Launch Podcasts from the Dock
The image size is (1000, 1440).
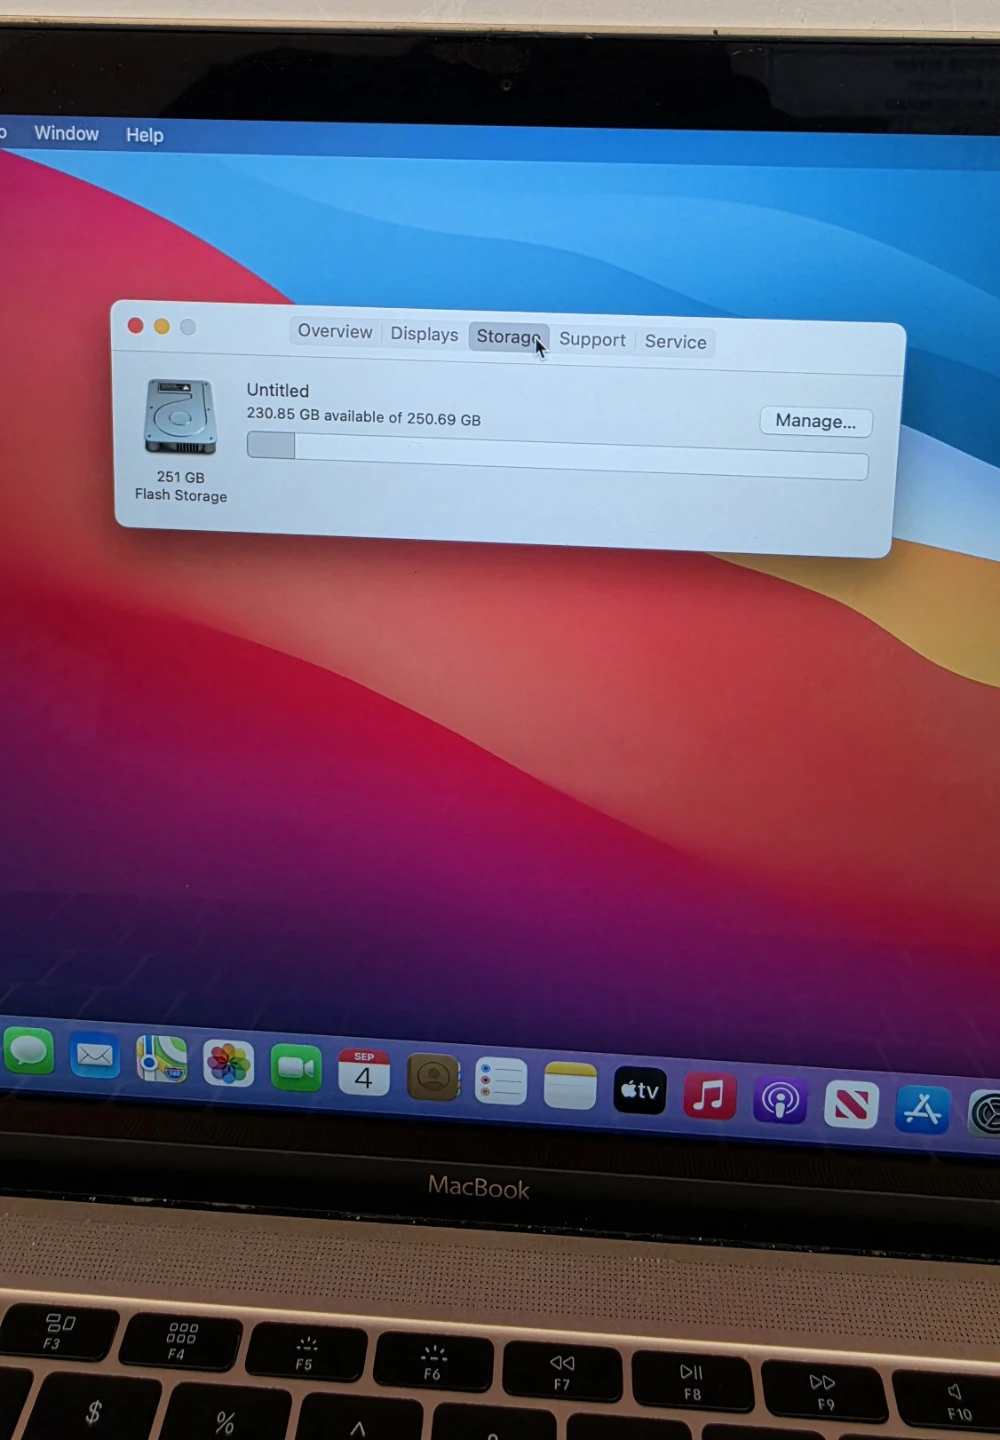[780, 1100]
